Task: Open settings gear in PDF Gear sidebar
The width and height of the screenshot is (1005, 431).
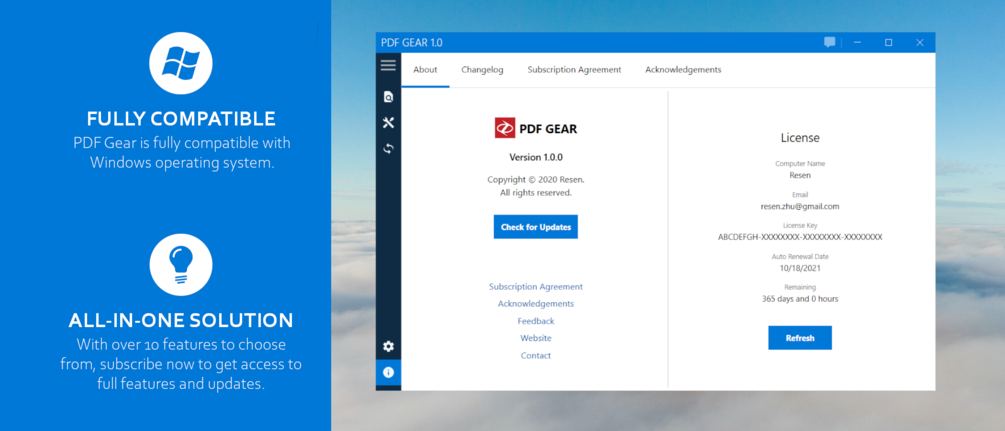Action: coord(388,346)
